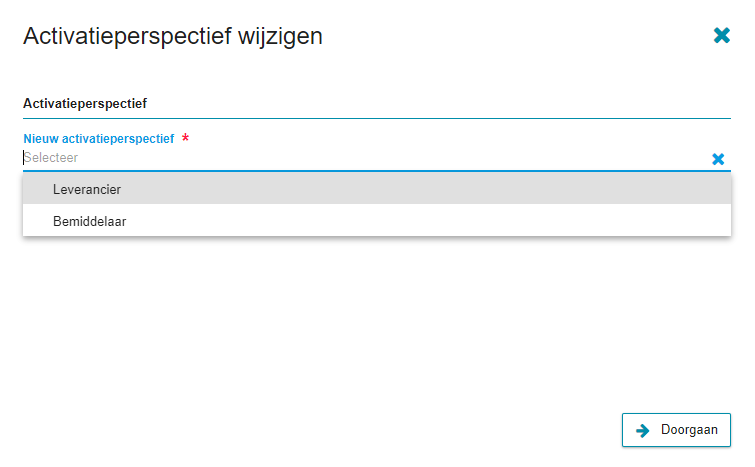The image size is (755, 467).
Task: Click the blank row area beside Bemiddelaar
Action: click(429, 221)
